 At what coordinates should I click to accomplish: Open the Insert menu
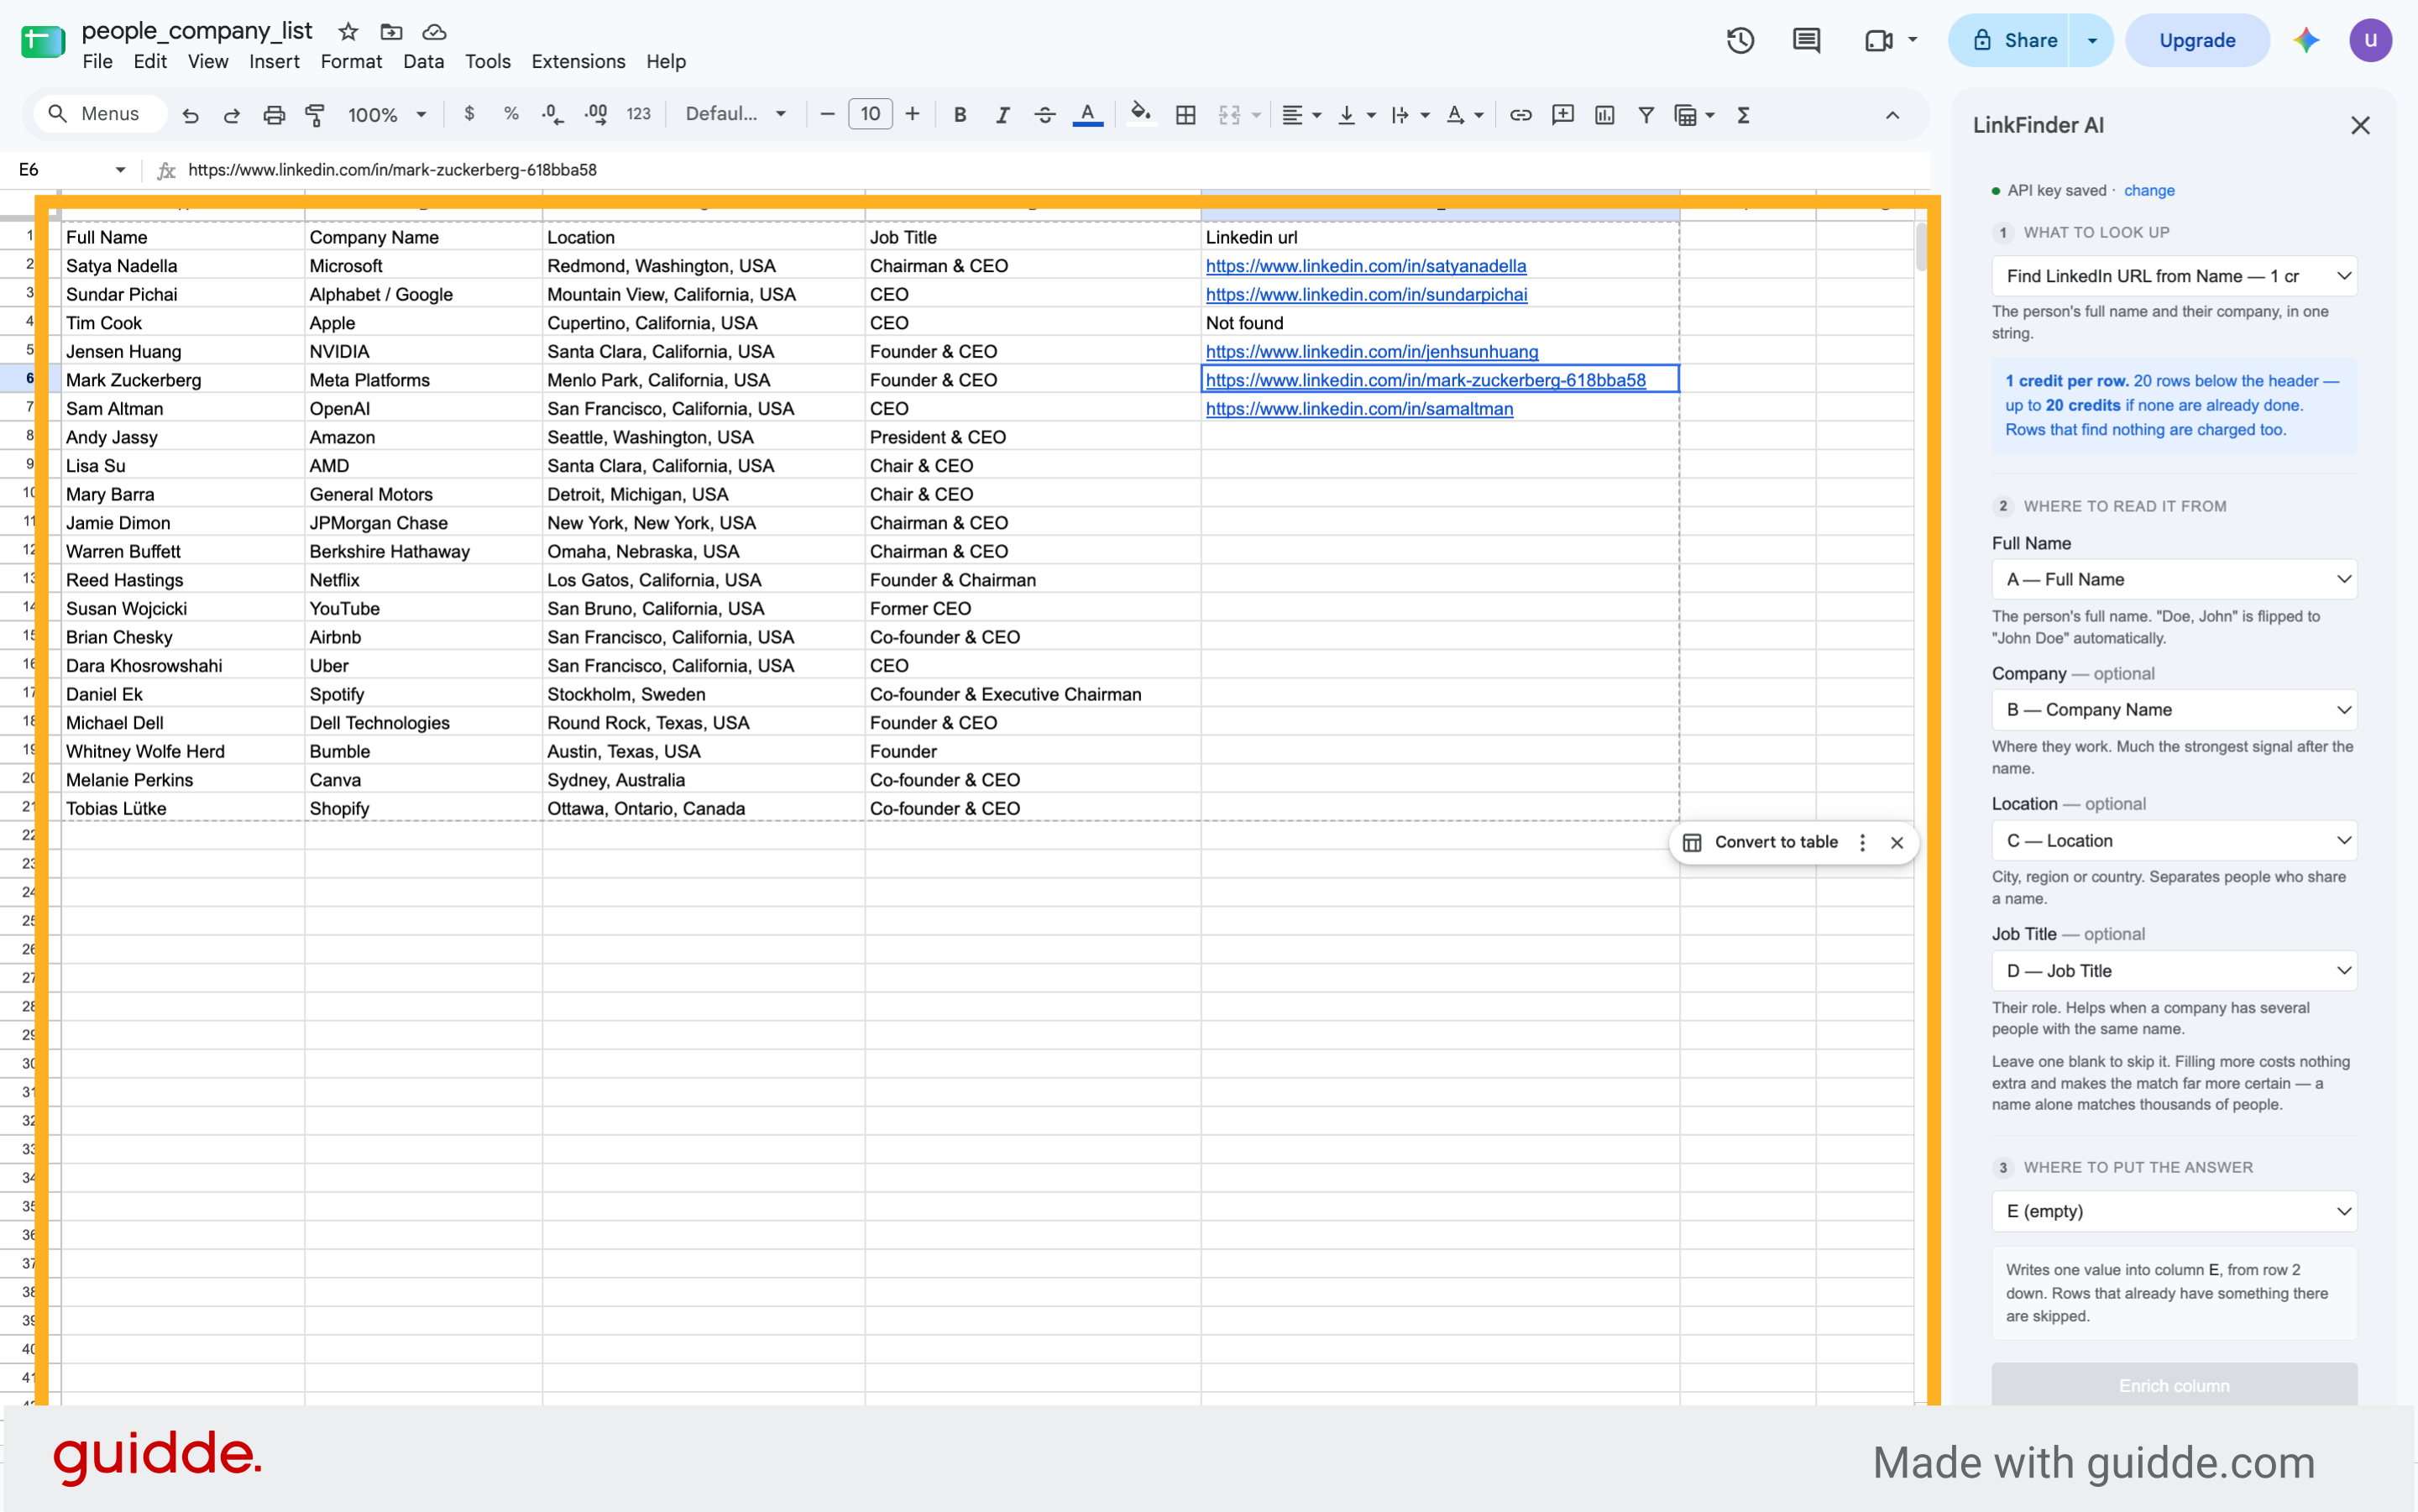(274, 62)
